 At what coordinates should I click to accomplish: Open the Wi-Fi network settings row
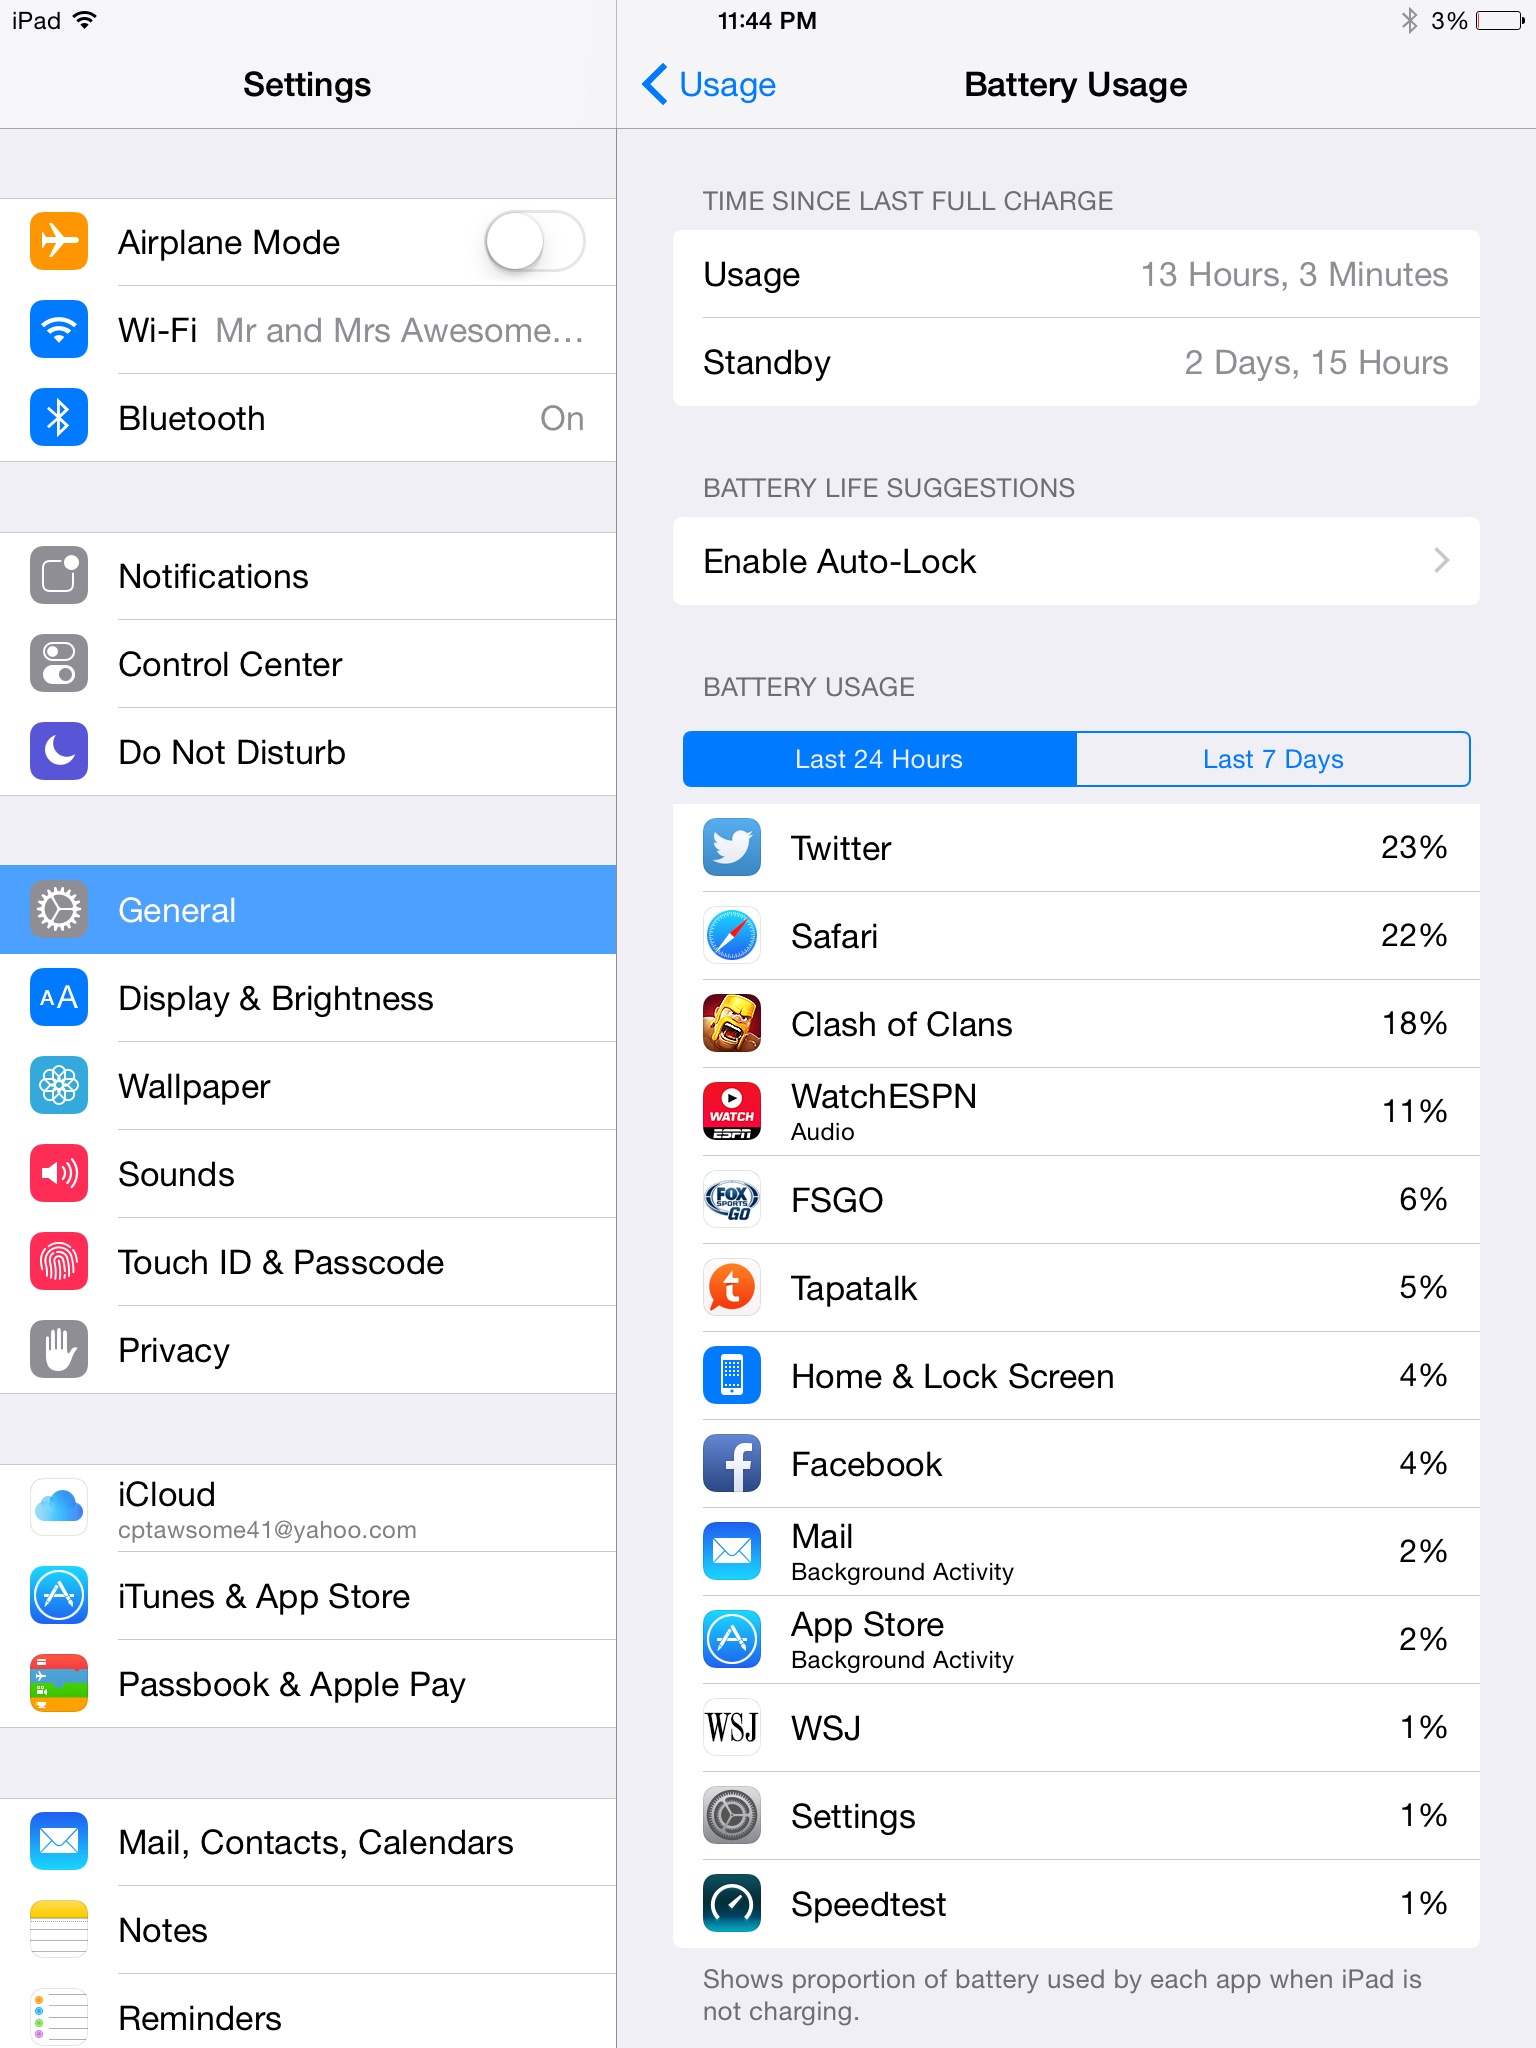pyautogui.click(x=308, y=330)
